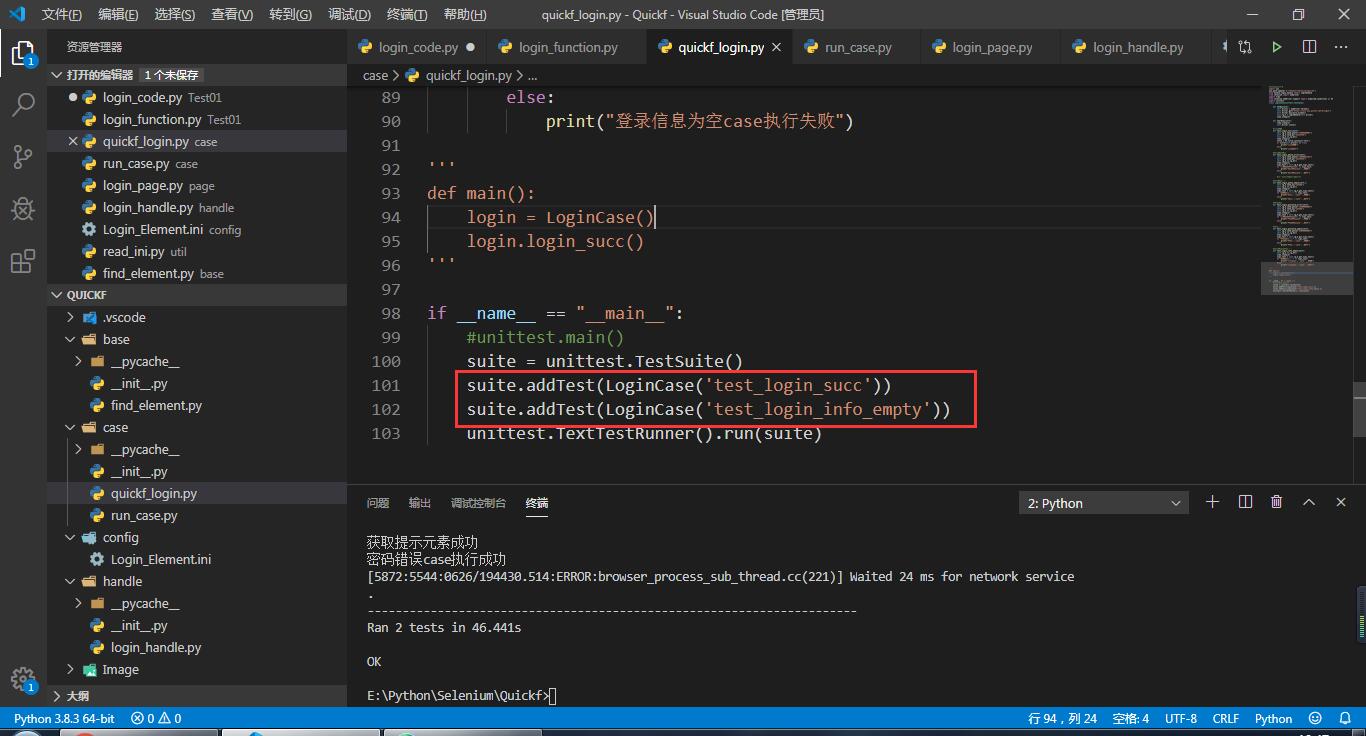Switch to login_function.py editor tab

(568, 47)
